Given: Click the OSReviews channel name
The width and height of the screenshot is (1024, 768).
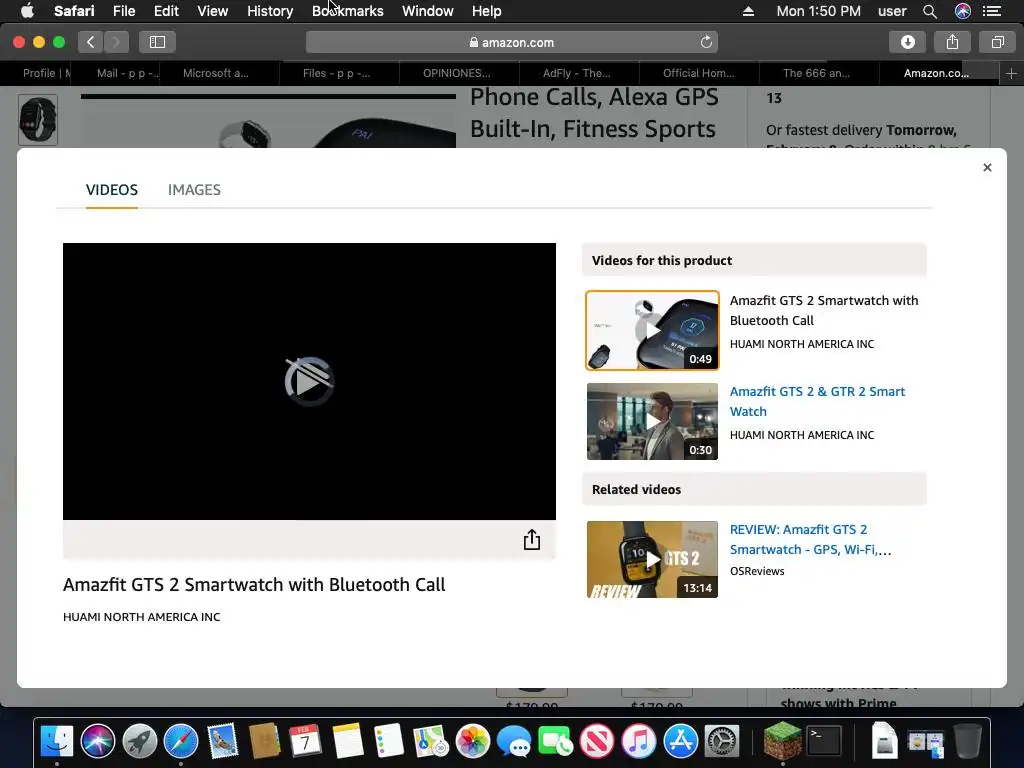Looking at the screenshot, I should click(757, 571).
